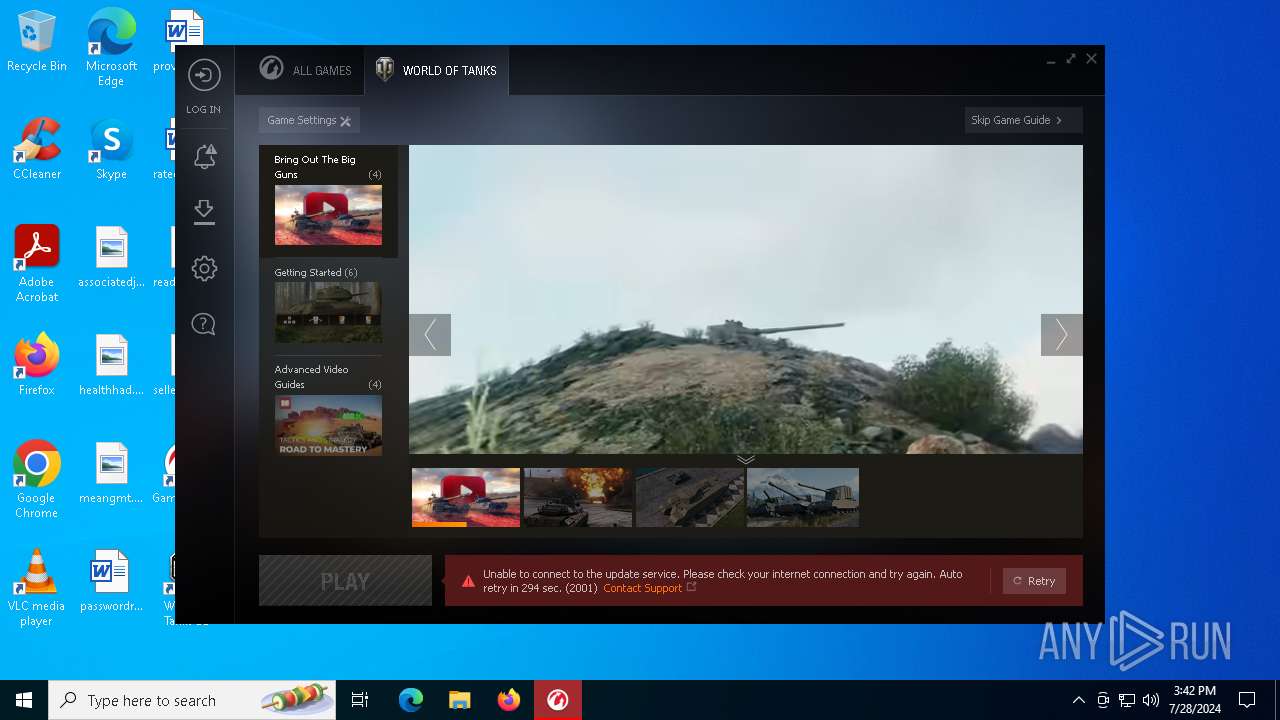Open File Explorer from taskbar

[x=460, y=700]
